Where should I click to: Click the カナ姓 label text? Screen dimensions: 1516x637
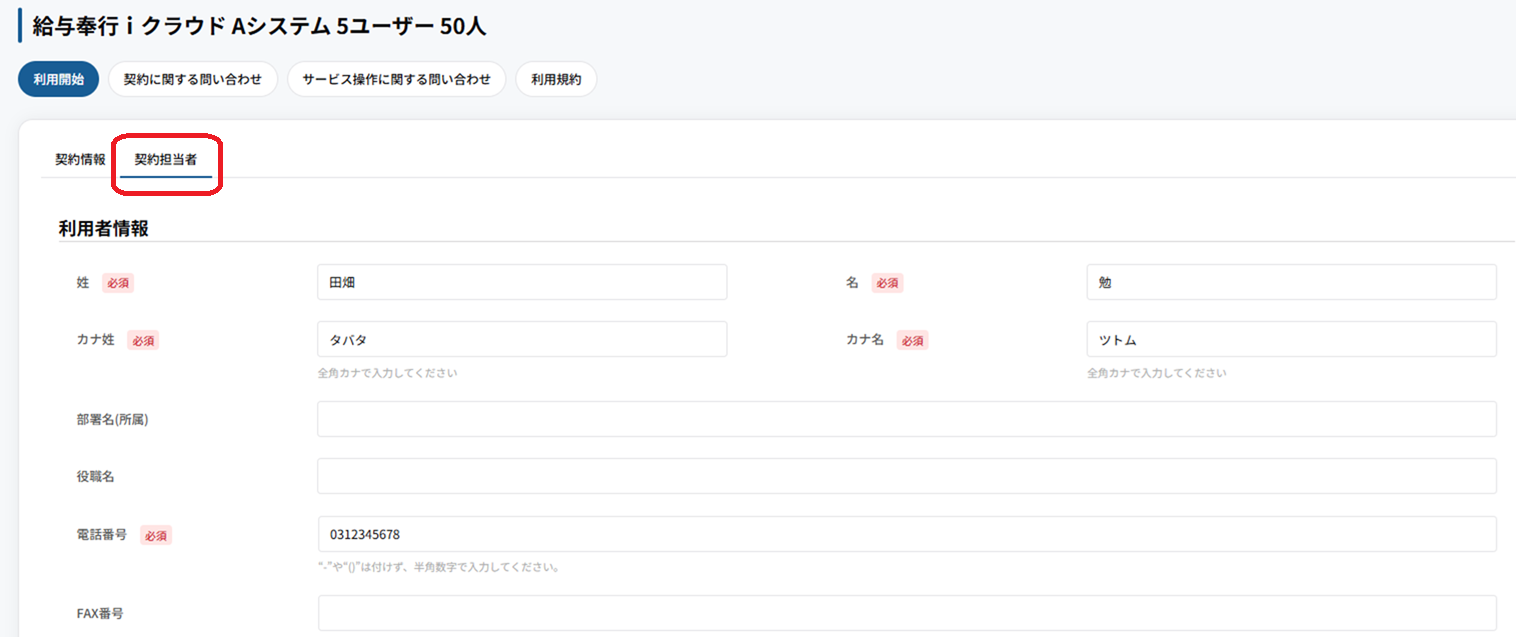click(x=95, y=339)
